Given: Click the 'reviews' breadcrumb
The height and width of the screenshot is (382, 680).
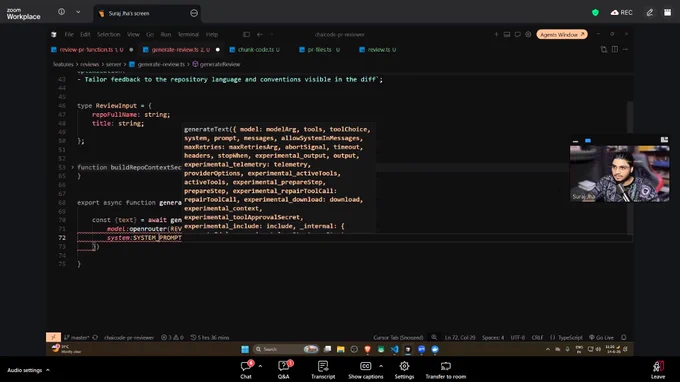Looking at the screenshot, I should point(89,64).
